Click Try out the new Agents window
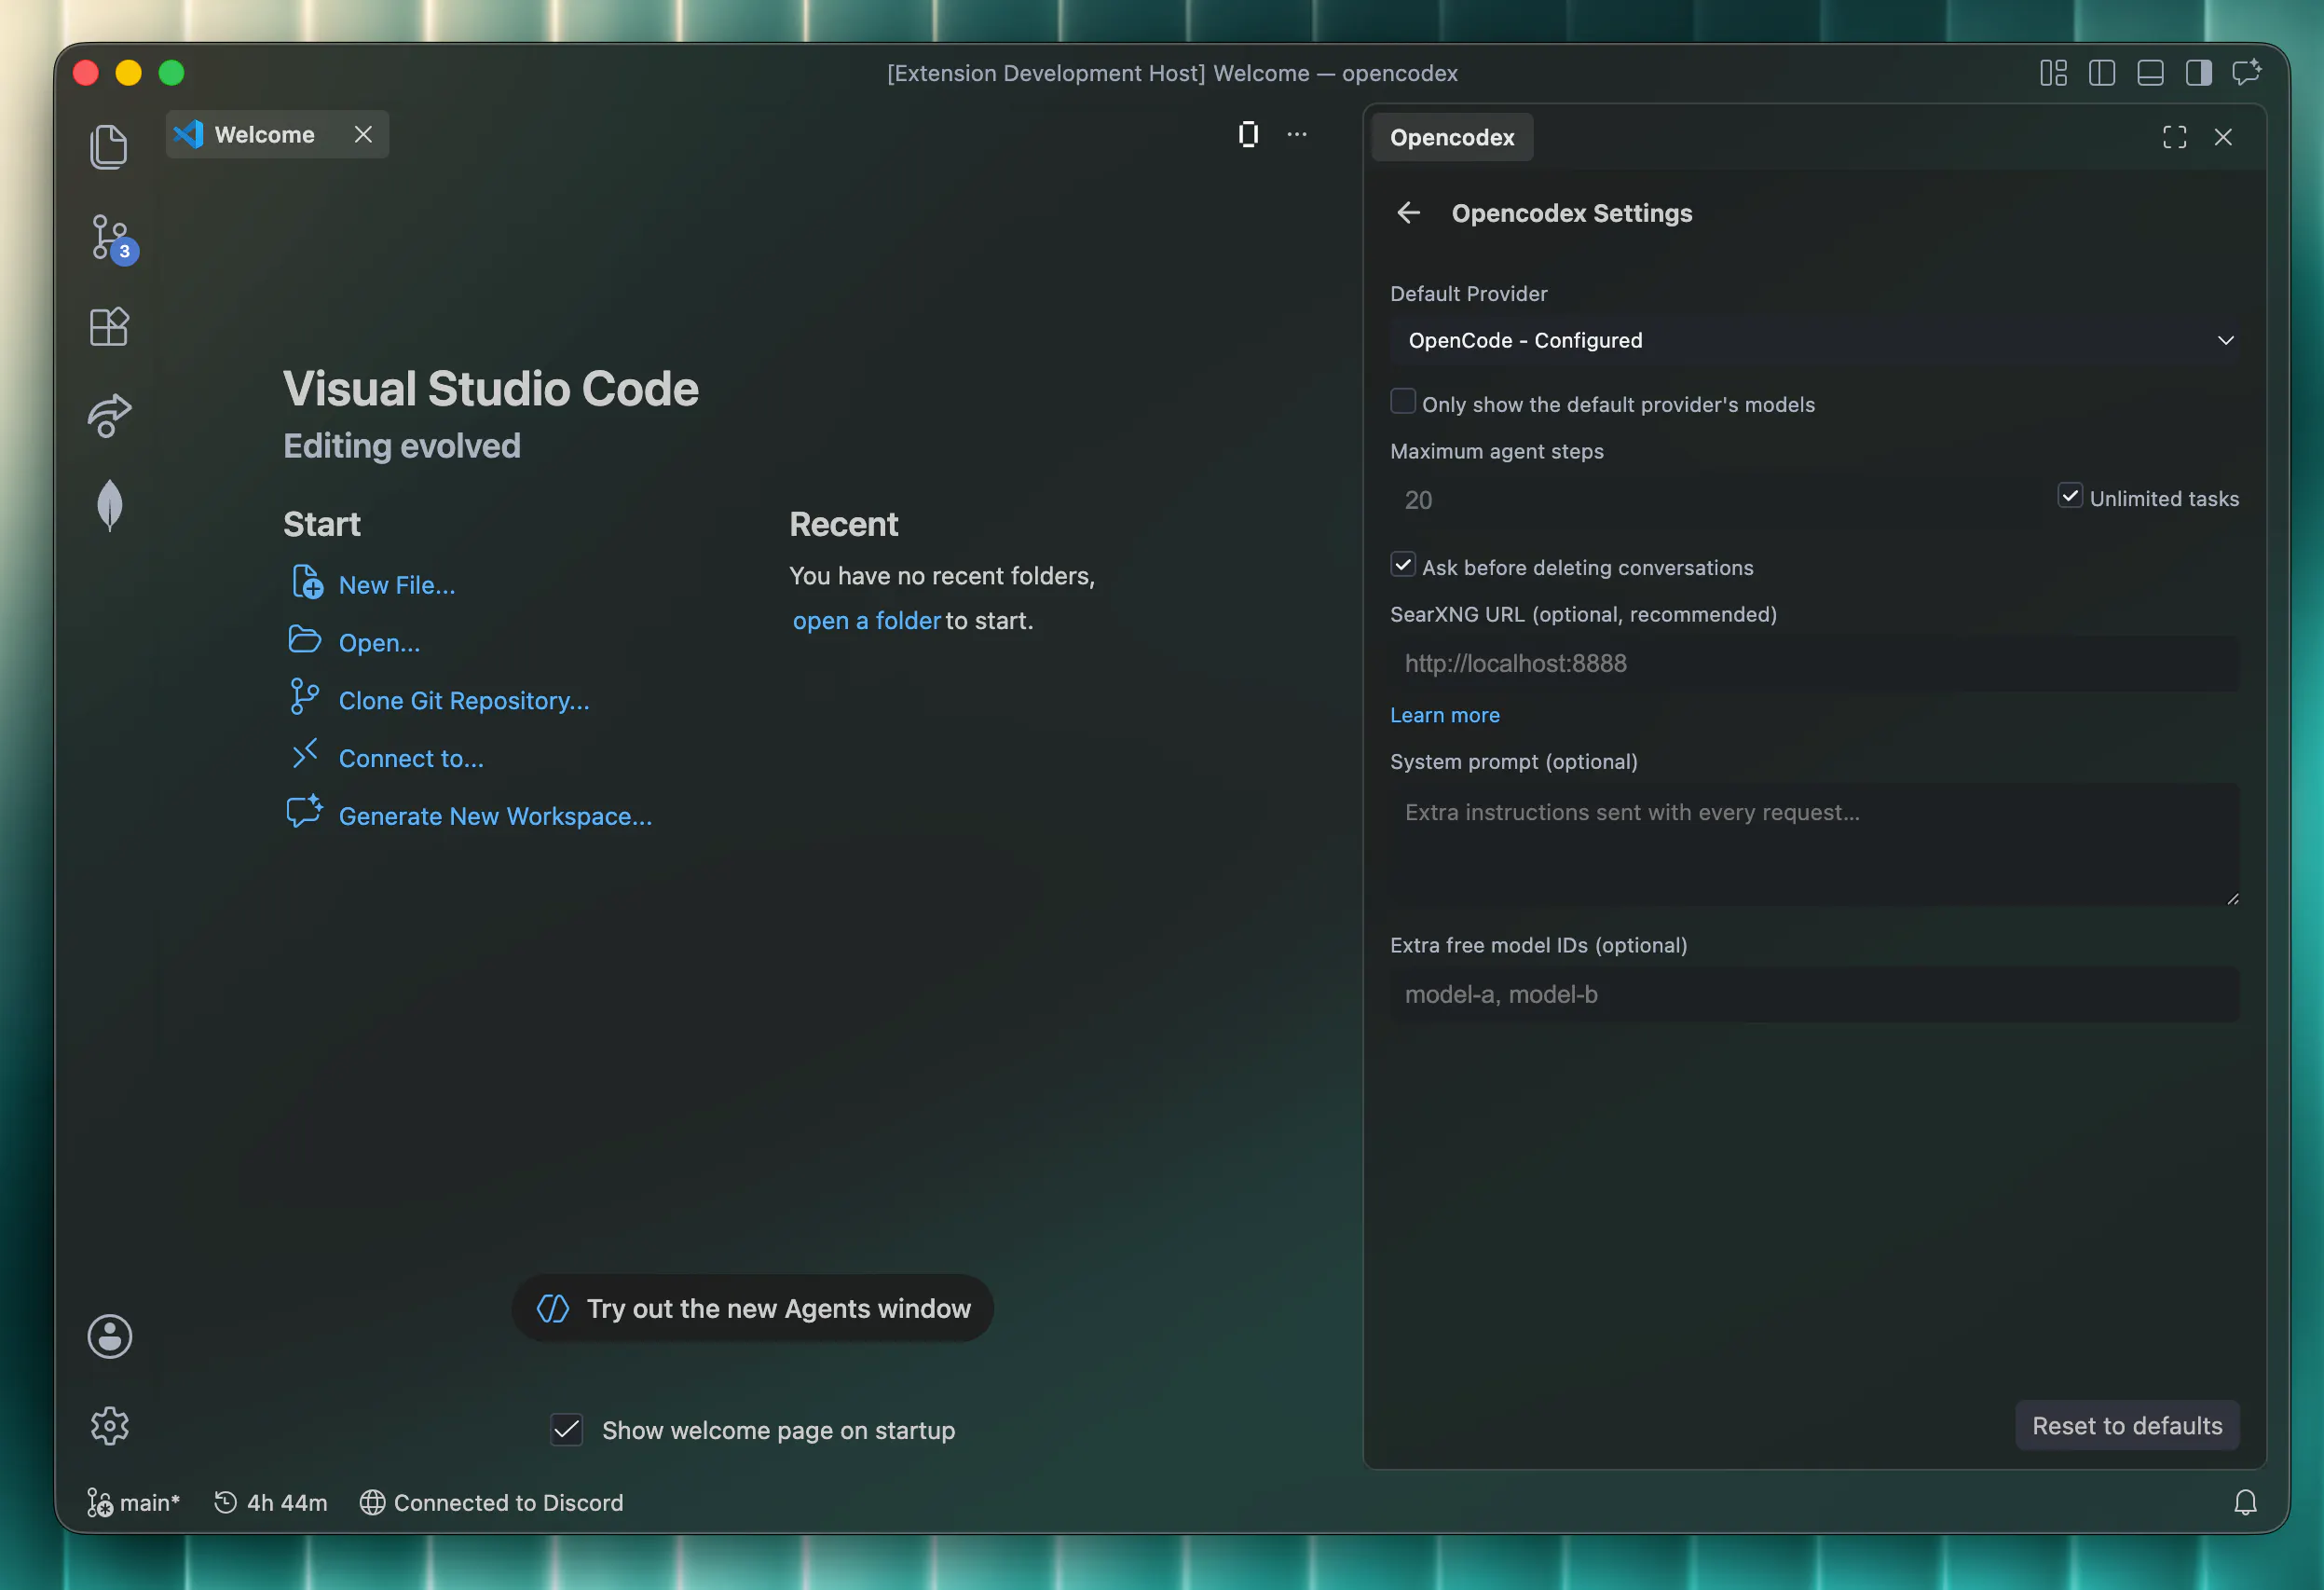2324x1590 pixels. 752,1308
